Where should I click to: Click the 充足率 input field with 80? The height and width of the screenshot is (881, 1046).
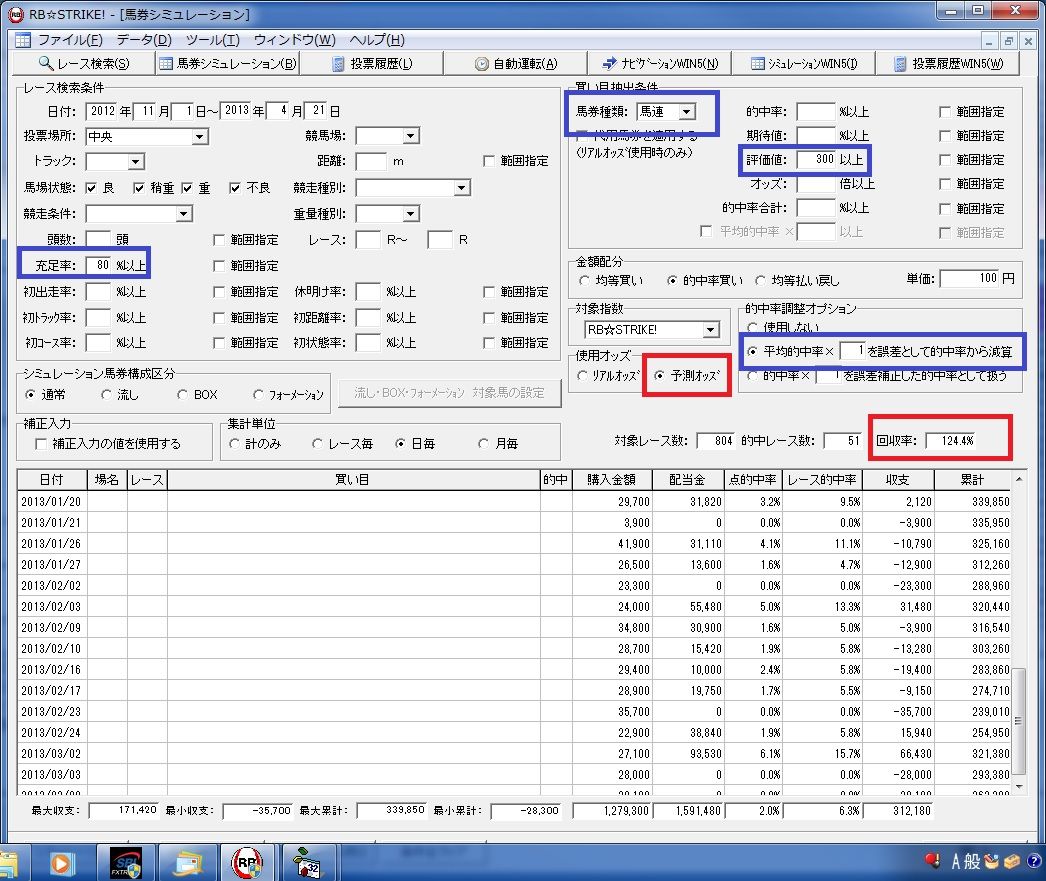pyautogui.click(x=98, y=265)
